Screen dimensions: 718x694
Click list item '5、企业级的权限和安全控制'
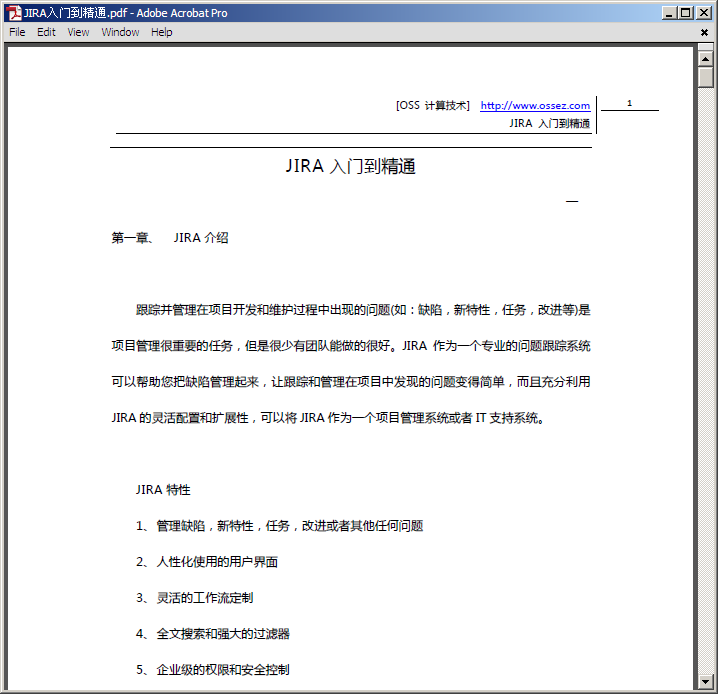pyautogui.click(x=213, y=670)
